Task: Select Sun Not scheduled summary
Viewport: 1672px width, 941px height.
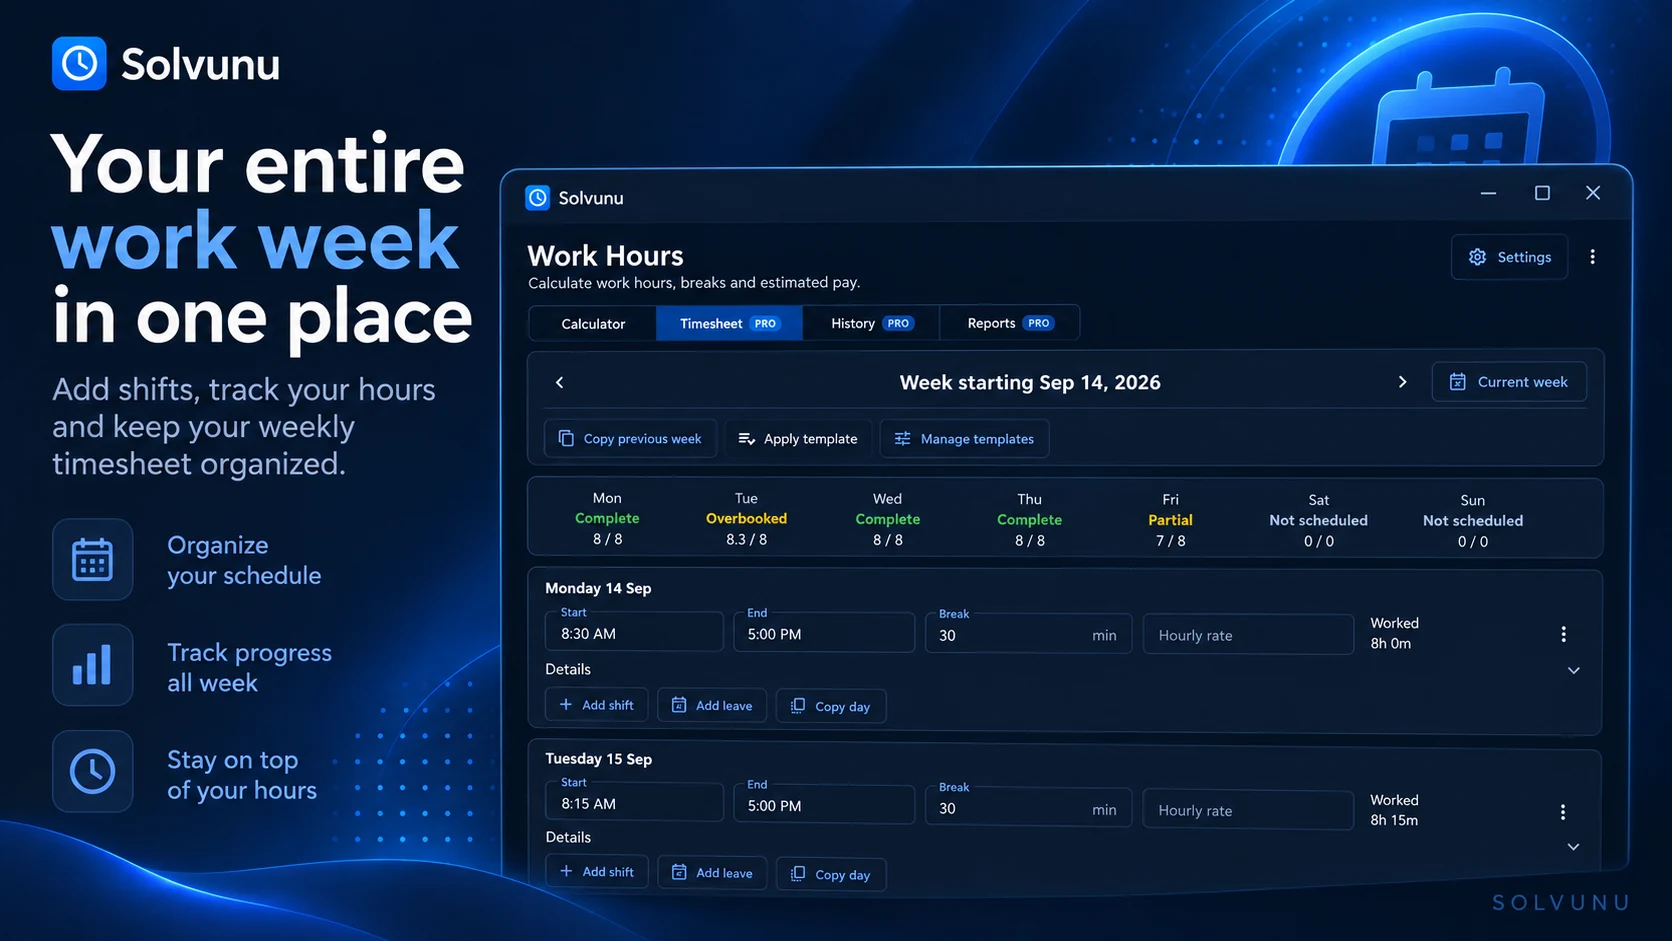Action: (1472, 520)
